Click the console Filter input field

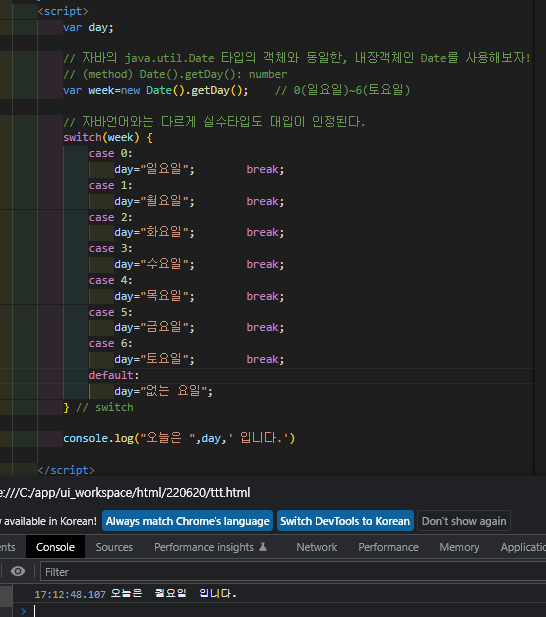click(x=293, y=572)
